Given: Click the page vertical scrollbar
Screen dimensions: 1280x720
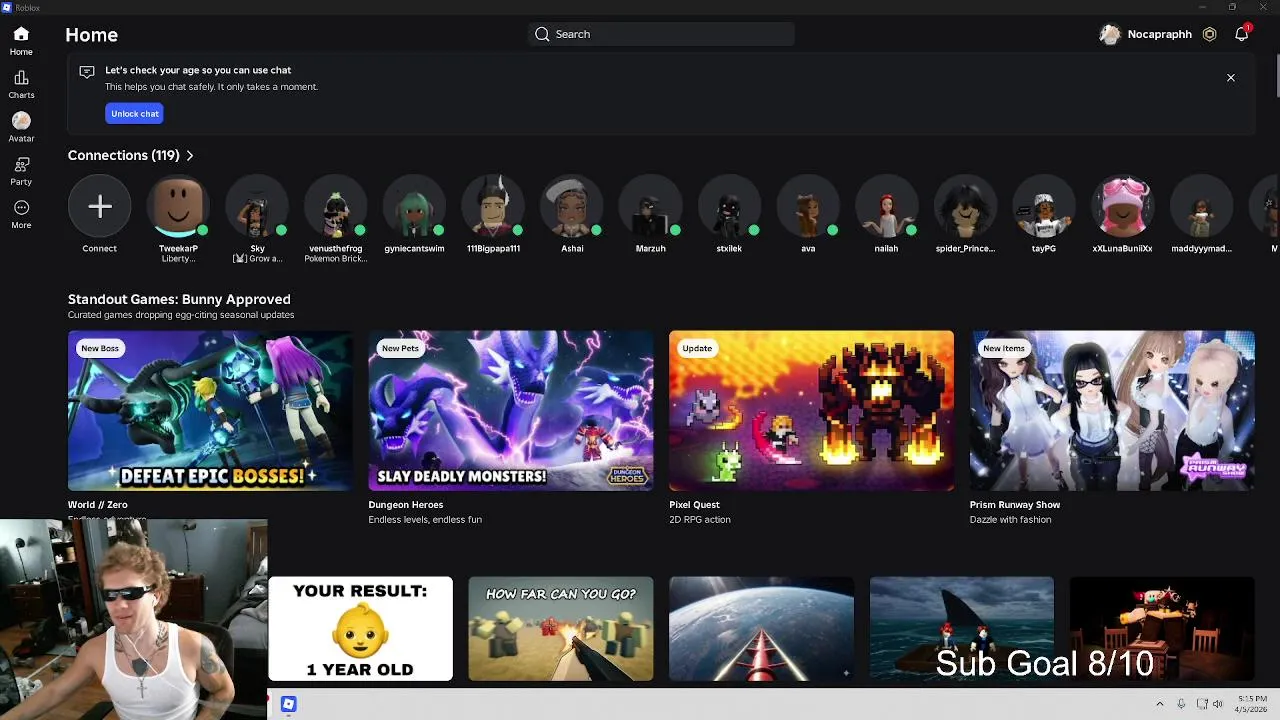Looking at the screenshot, I should 1276,75.
